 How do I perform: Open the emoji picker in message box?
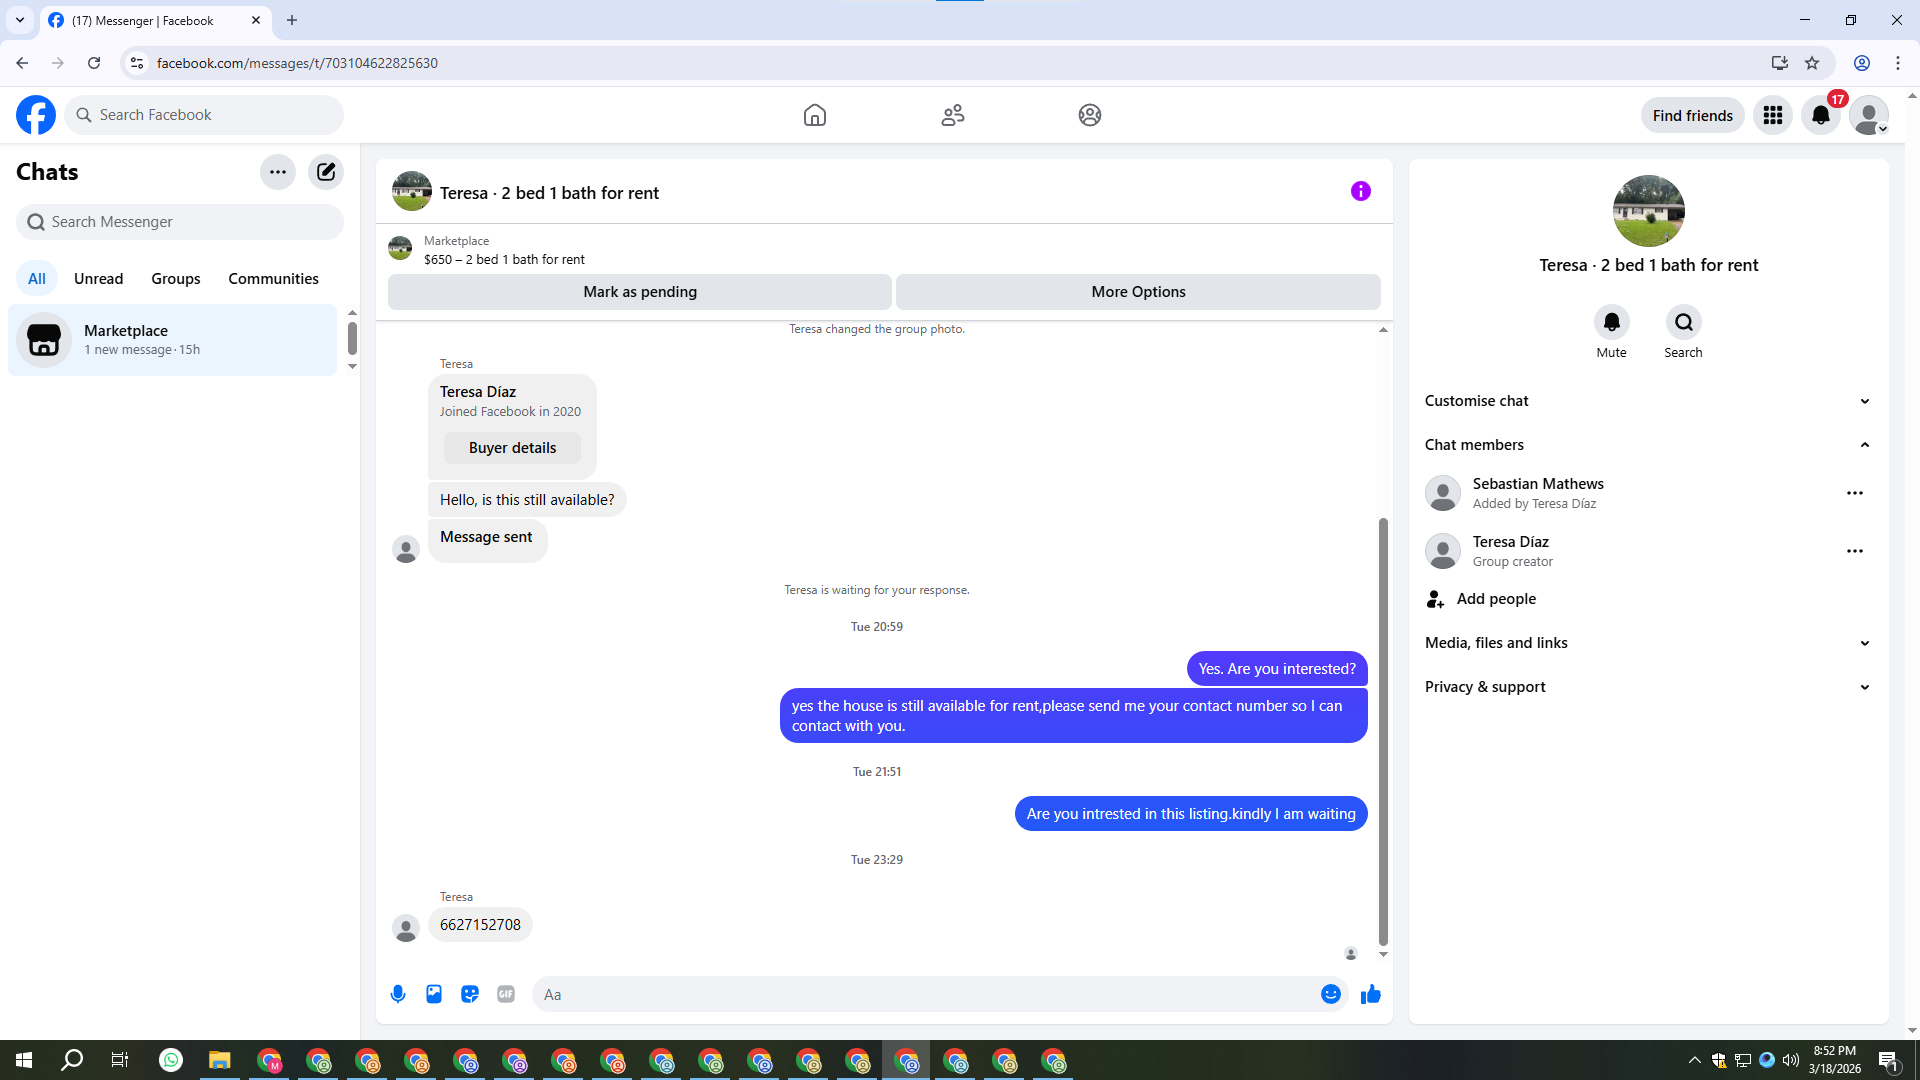coord(1330,994)
